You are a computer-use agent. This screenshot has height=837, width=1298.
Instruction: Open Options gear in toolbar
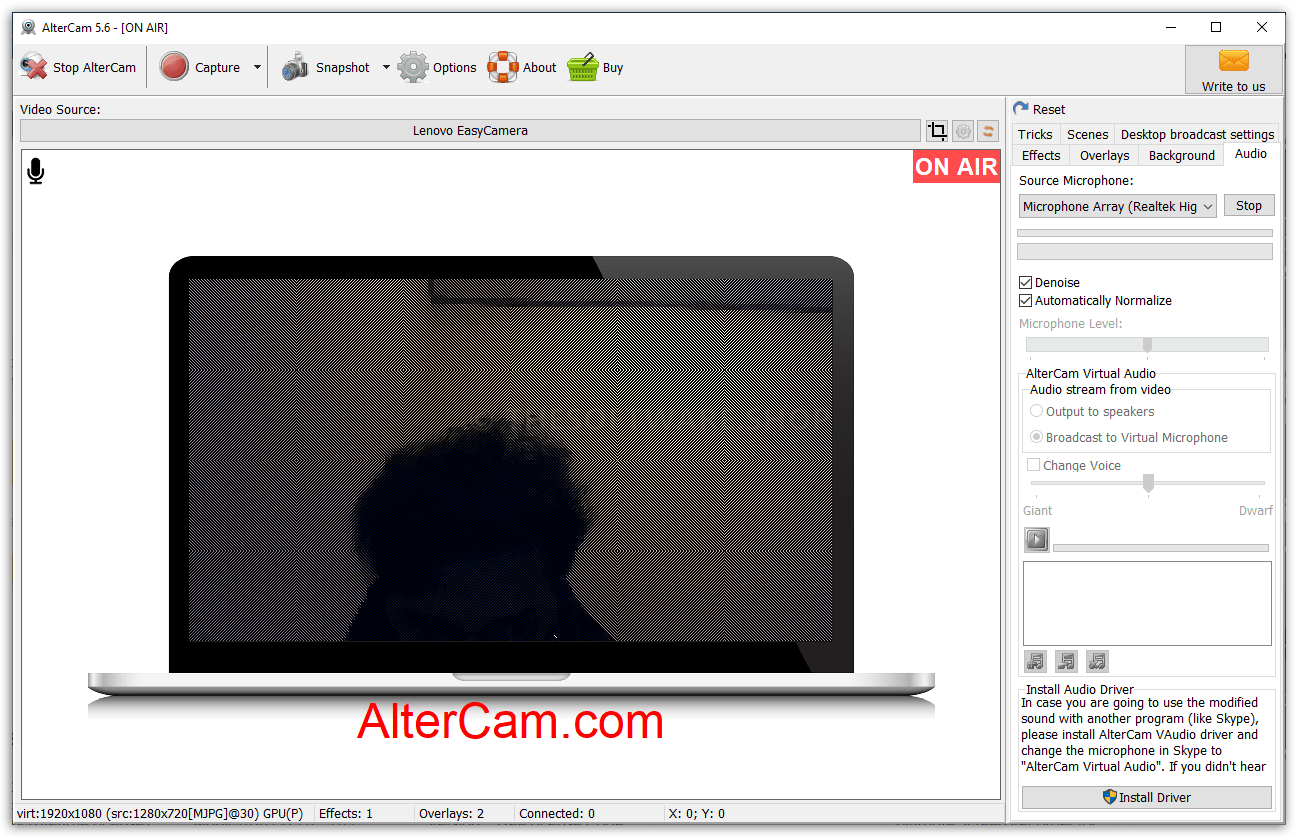click(413, 67)
